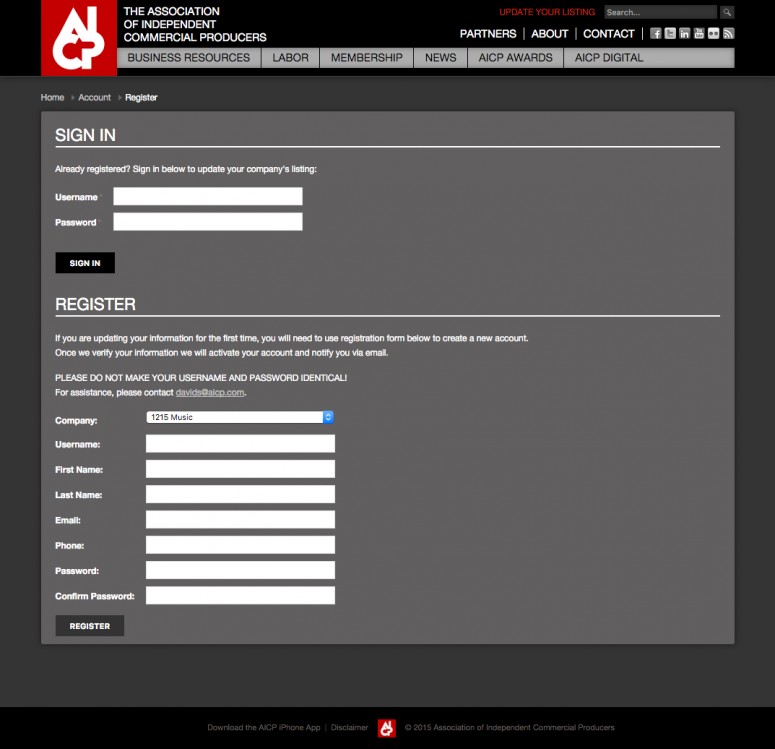
Task: Focus the Last Name field
Action: pyautogui.click(x=240, y=494)
